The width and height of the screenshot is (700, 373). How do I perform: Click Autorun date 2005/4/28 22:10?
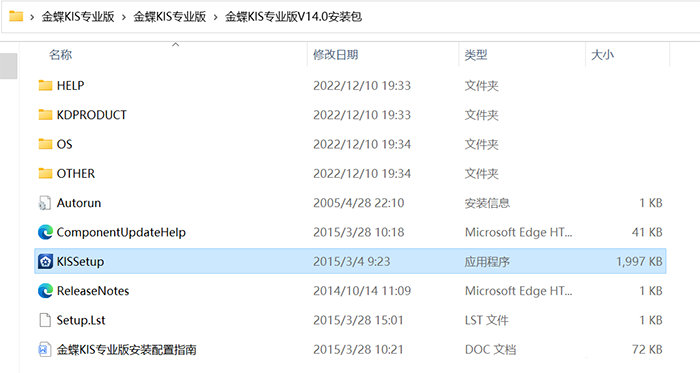click(x=358, y=203)
